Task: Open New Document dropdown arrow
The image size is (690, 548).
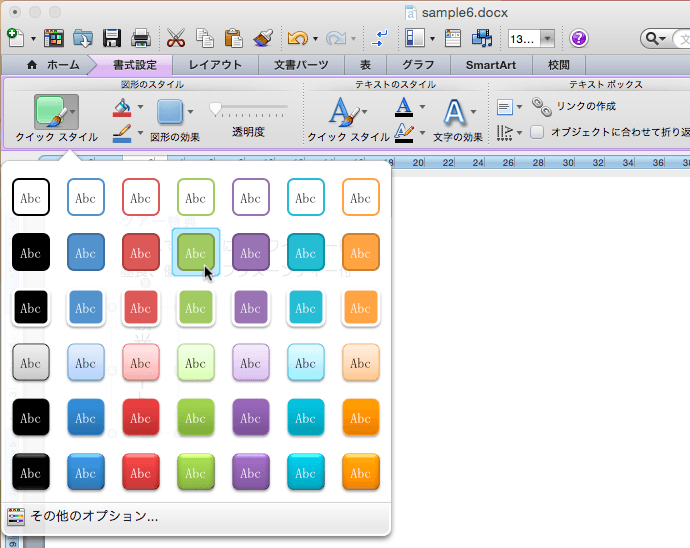Action: point(33,39)
